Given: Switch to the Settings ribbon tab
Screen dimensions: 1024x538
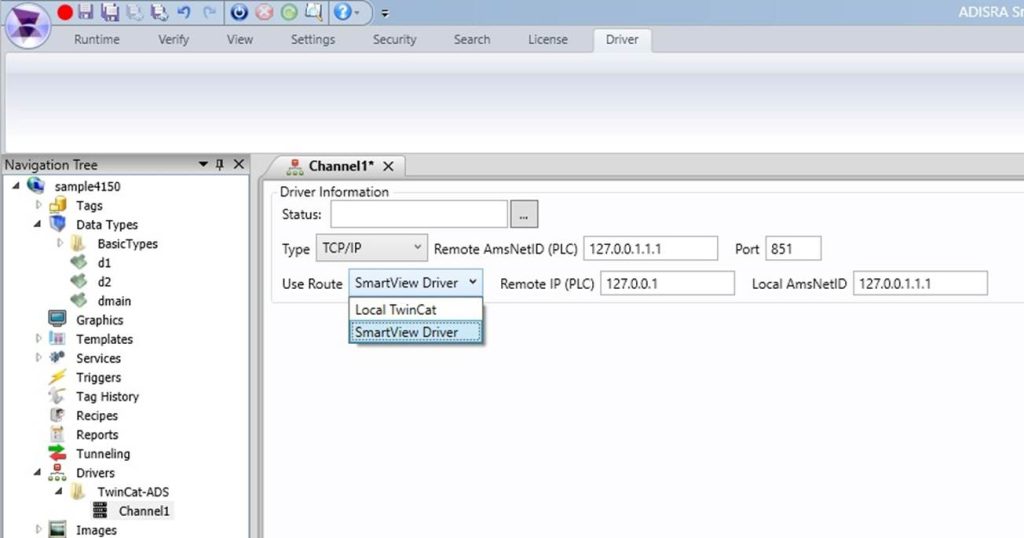Looking at the screenshot, I should 313,40.
